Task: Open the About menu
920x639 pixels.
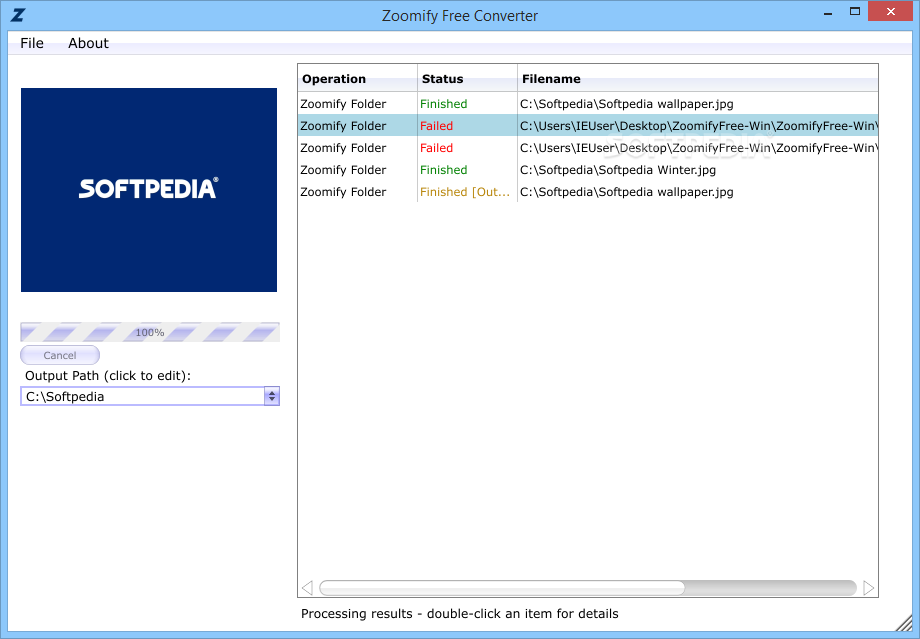Action: [x=88, y=43]
